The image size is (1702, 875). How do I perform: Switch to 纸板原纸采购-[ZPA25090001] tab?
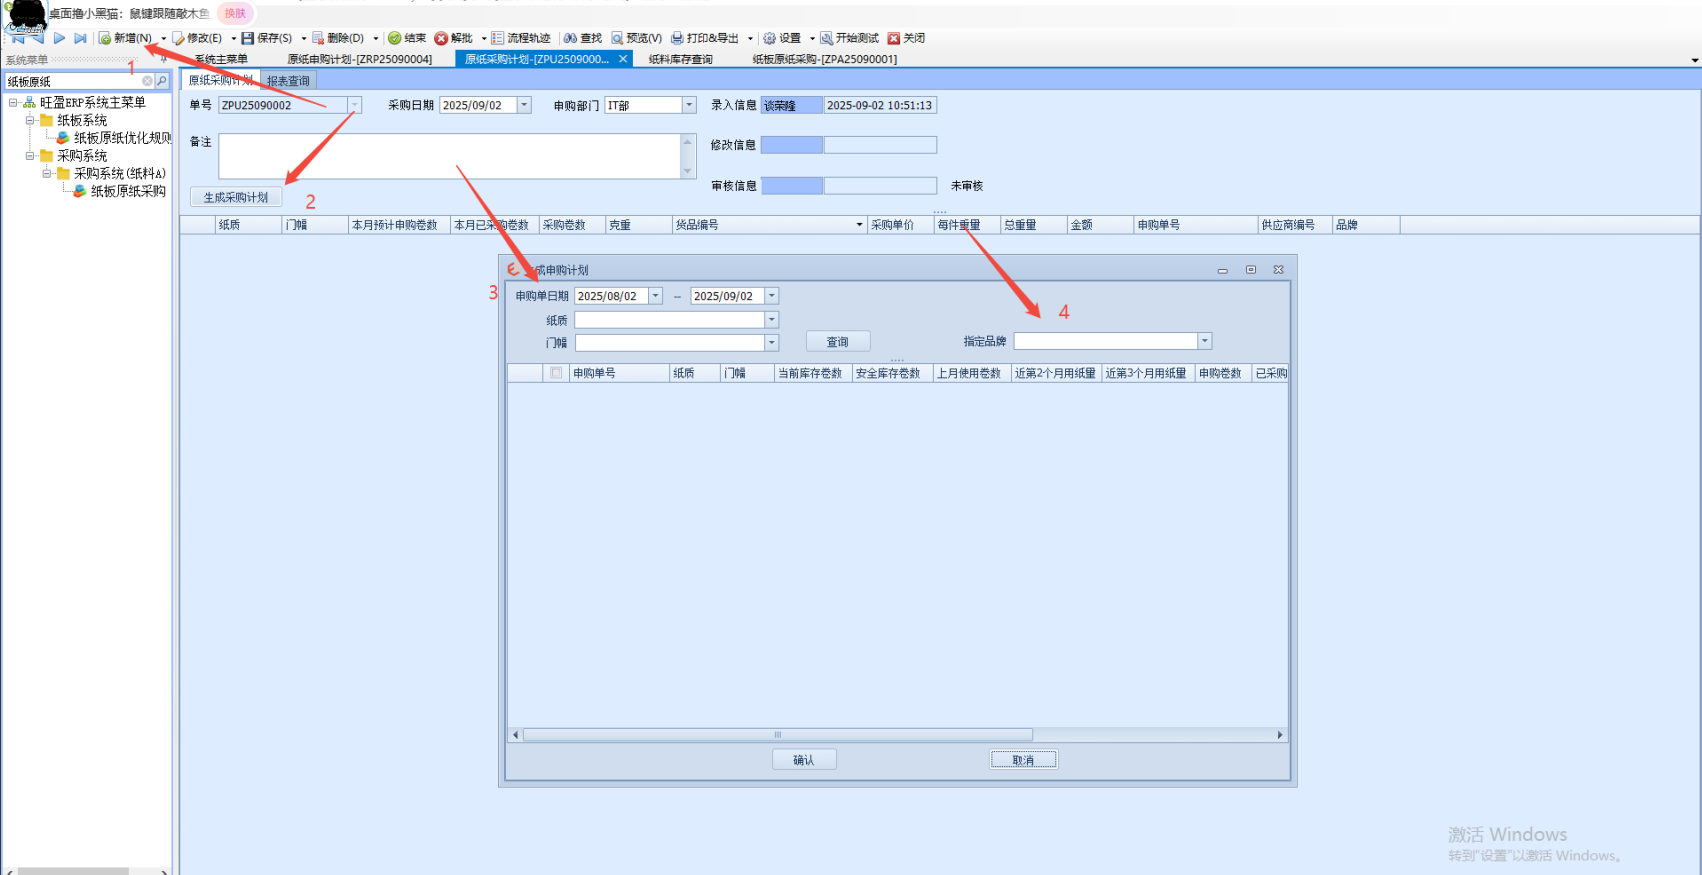pos(825,59)
